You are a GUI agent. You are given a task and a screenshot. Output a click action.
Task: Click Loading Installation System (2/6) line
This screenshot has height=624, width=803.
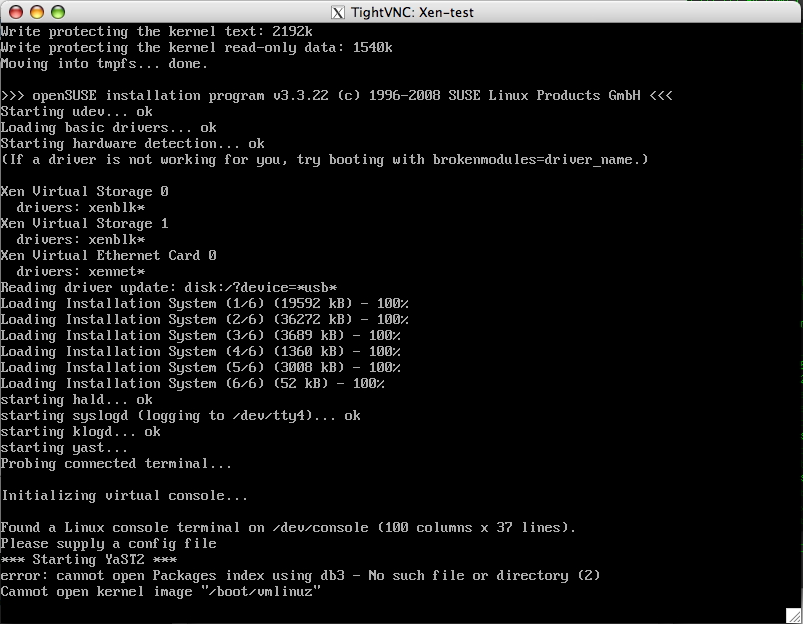[x=204, y=319]
